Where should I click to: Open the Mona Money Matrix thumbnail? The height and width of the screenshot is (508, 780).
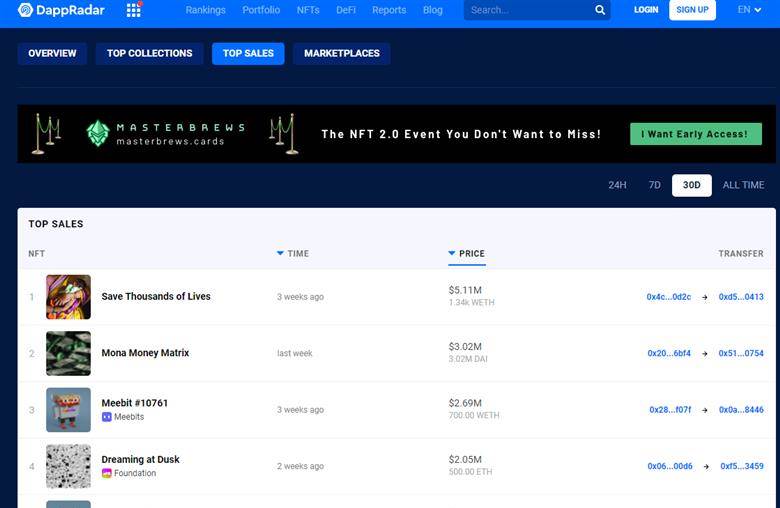point(69,353)
